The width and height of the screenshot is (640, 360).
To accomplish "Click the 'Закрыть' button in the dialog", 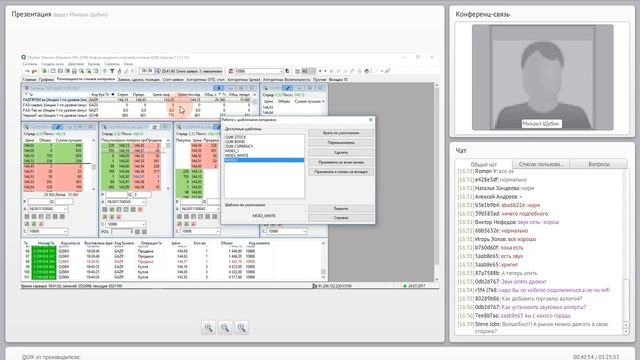I will [x=341, y=209].
